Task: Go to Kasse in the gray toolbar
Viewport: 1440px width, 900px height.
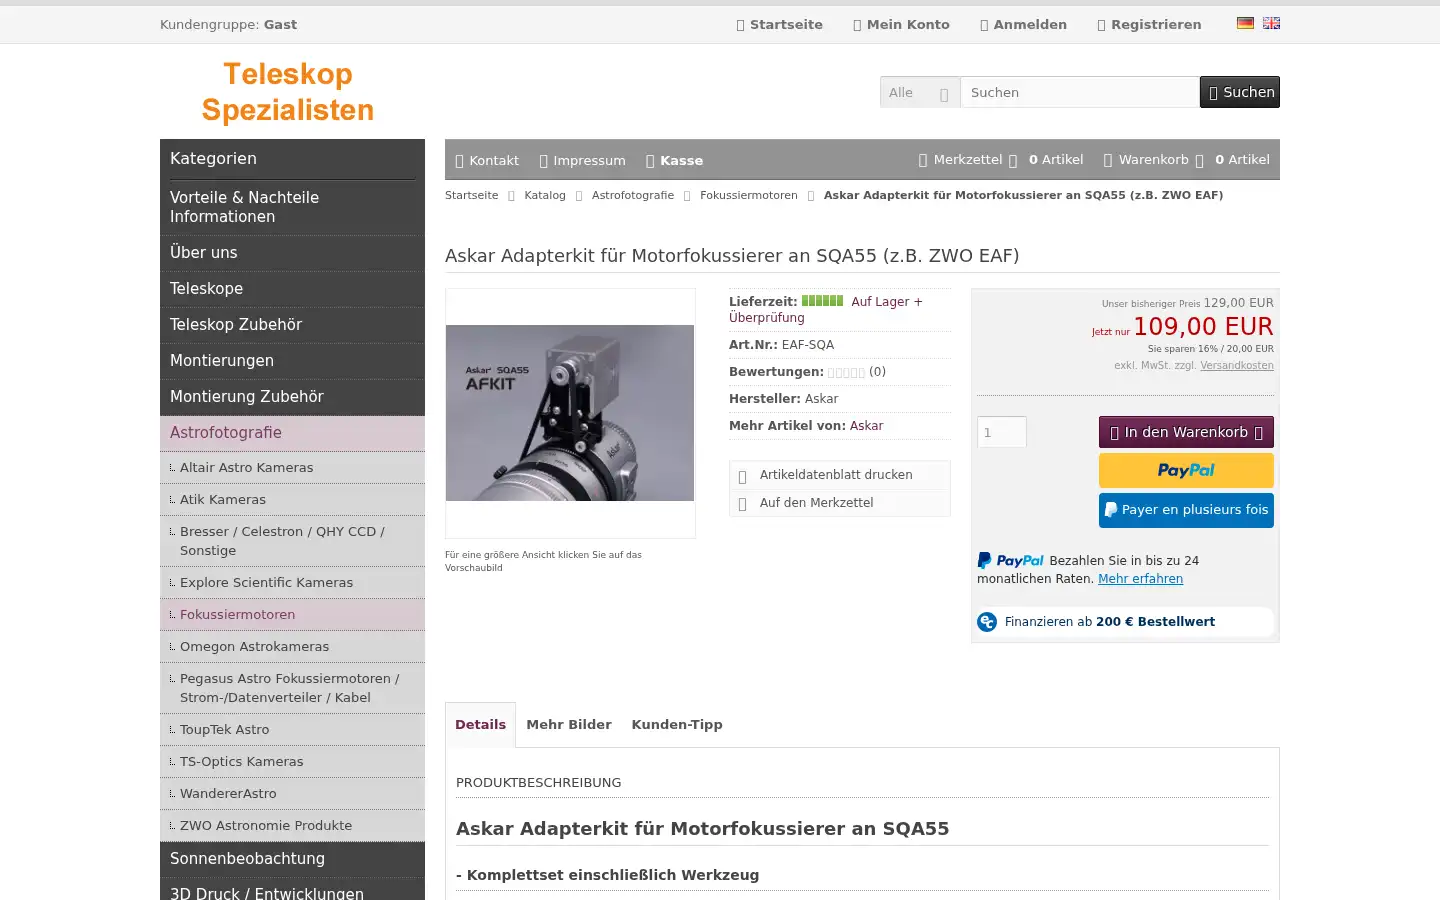Action: (674, 160)
